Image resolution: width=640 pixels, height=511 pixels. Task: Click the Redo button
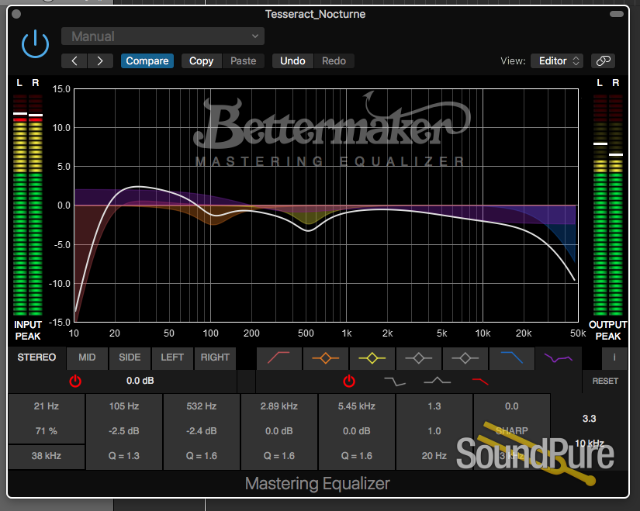(334, 61)
